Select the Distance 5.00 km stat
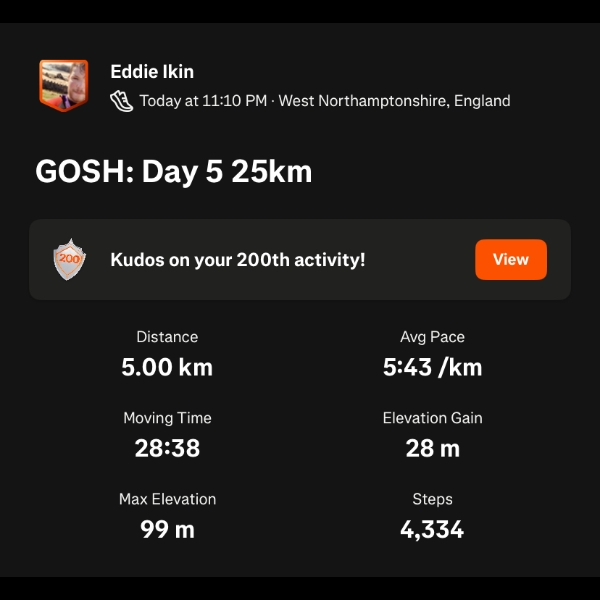 pyautogui.click(x=167, y=354)
